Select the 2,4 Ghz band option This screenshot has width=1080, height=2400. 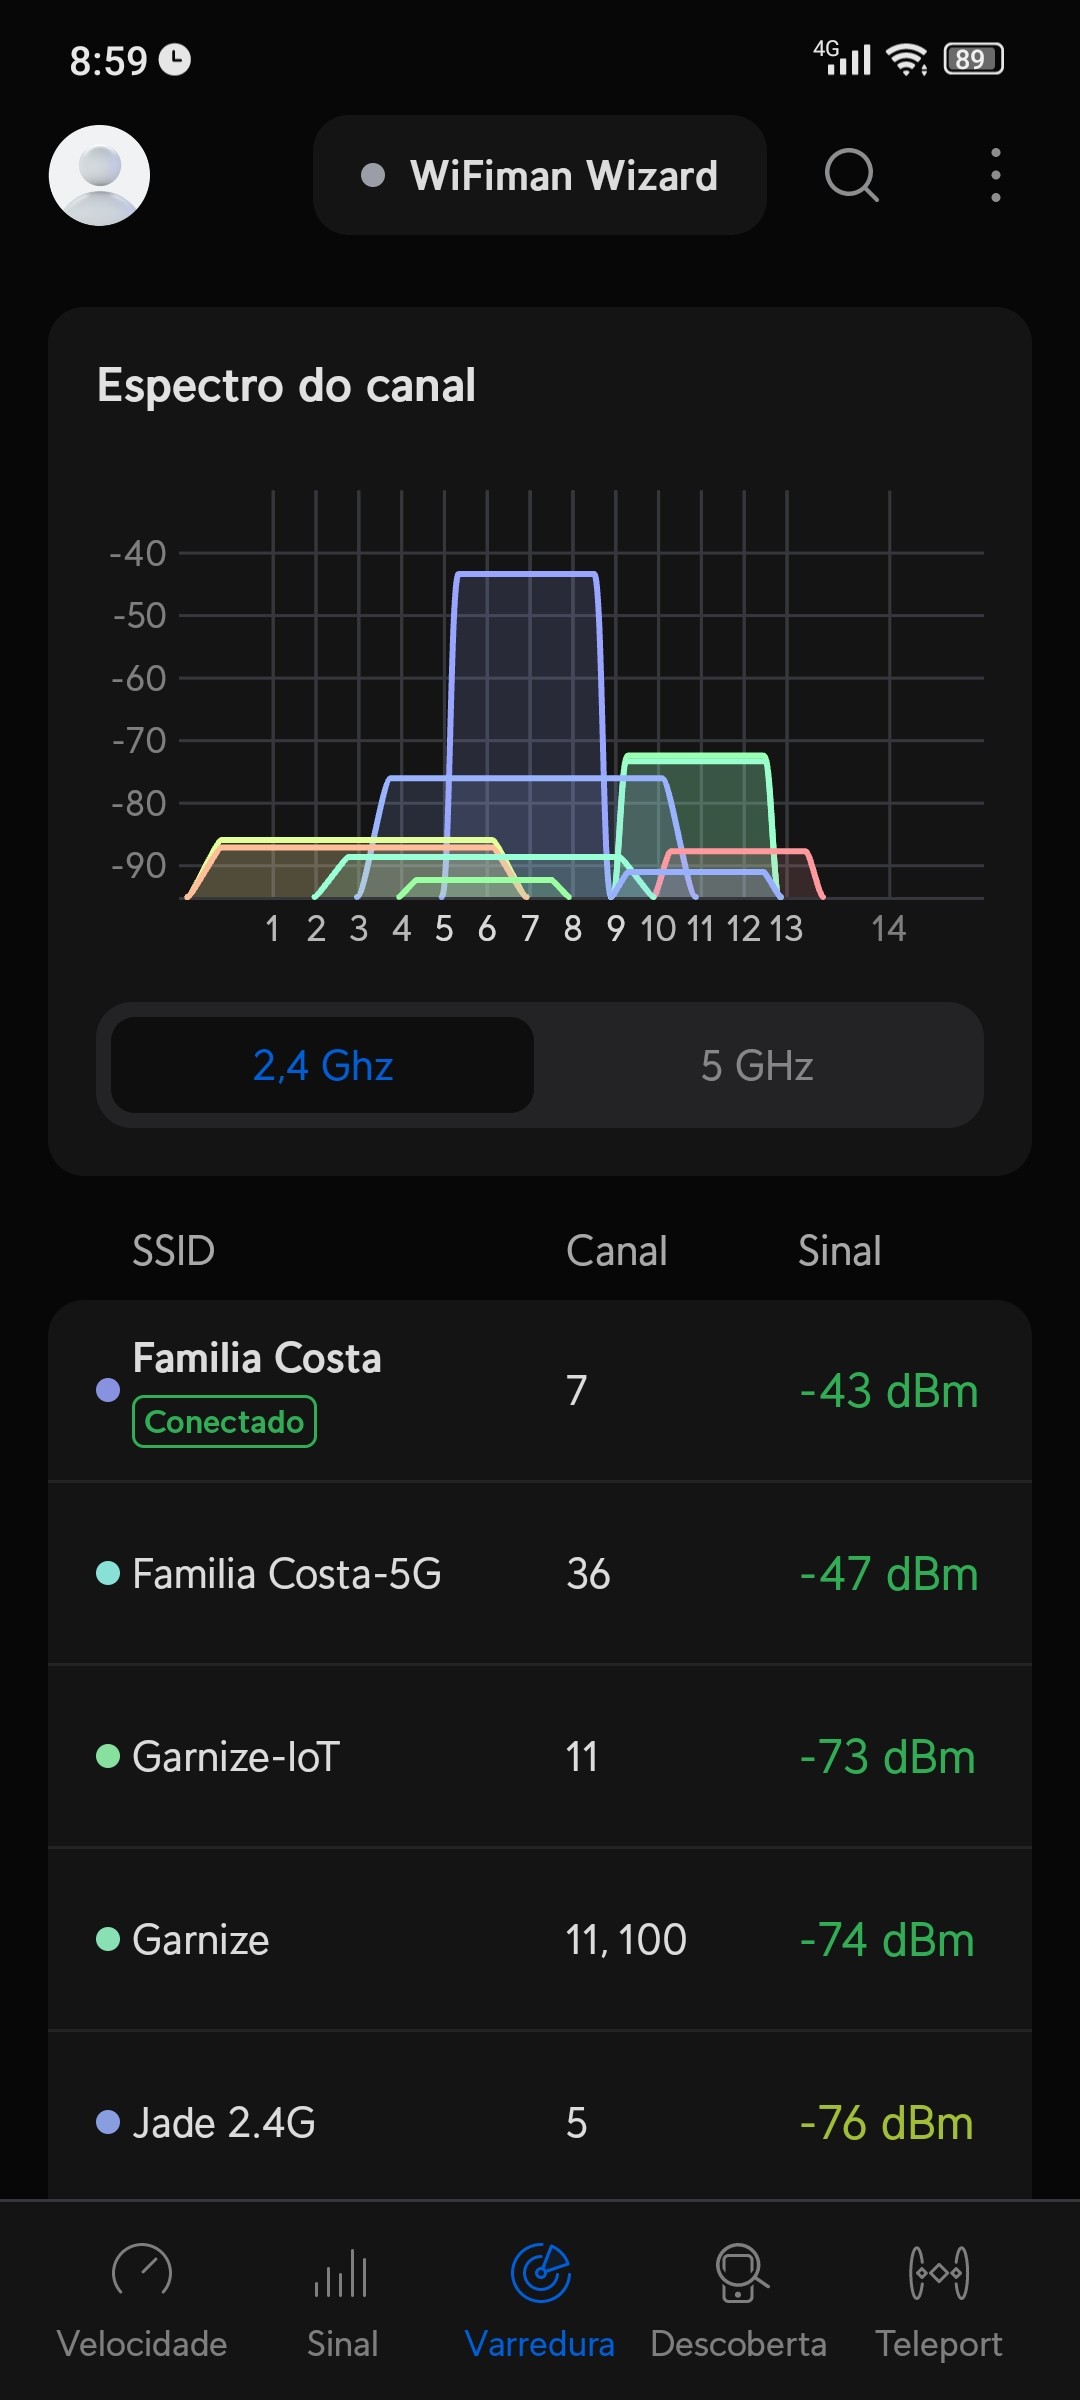tap(322, 1066)
